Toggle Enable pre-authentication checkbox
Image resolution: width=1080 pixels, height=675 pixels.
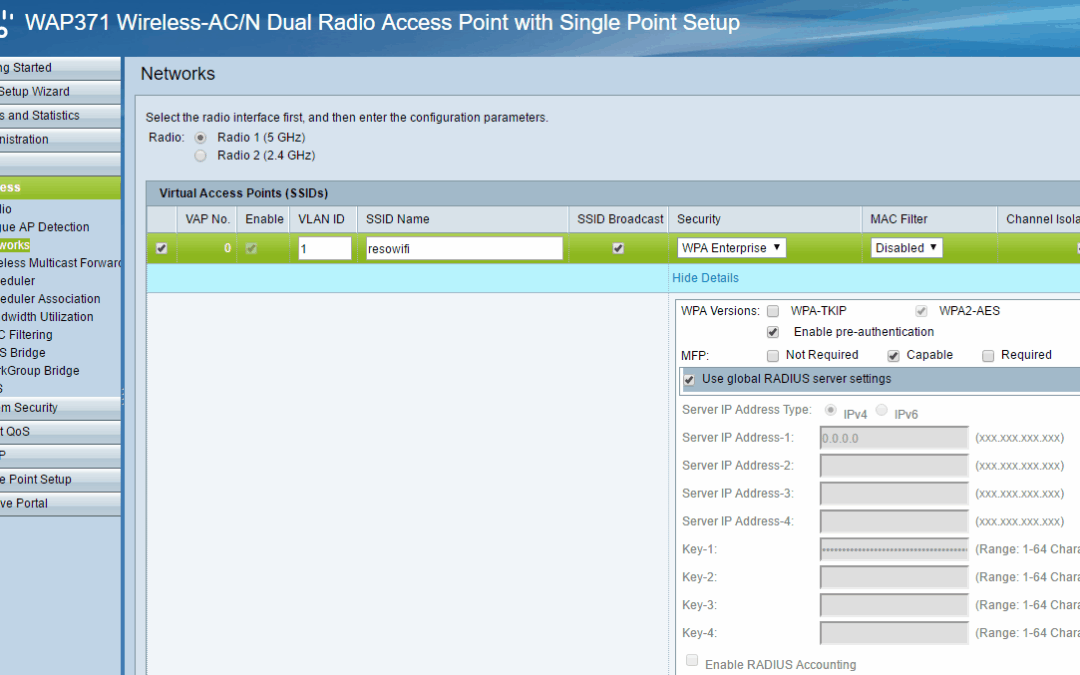[773, 333]
